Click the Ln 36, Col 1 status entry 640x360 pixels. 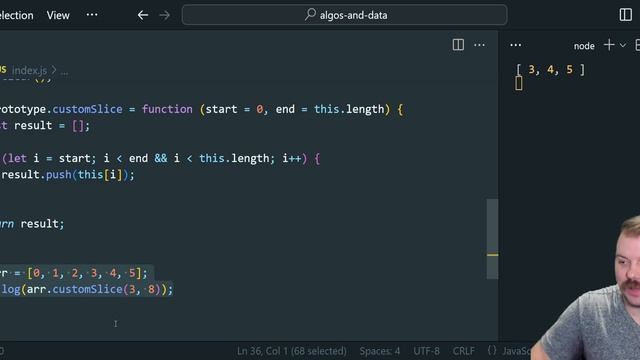pos(291,351)
